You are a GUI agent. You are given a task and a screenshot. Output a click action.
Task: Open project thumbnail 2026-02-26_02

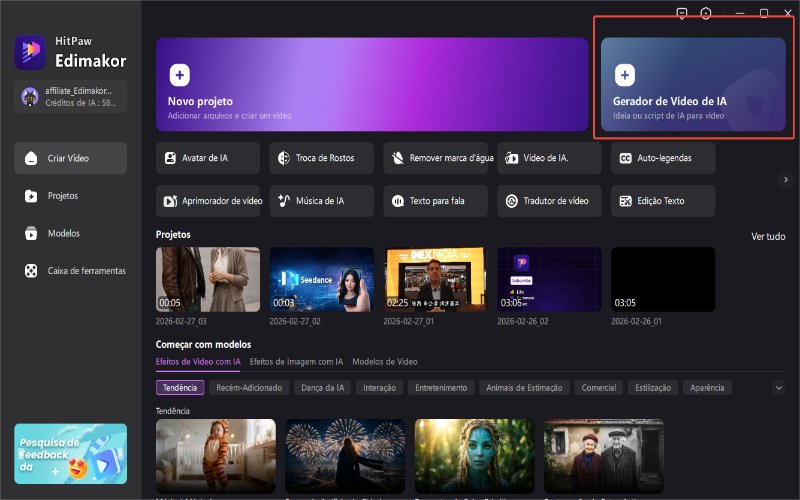549,280
